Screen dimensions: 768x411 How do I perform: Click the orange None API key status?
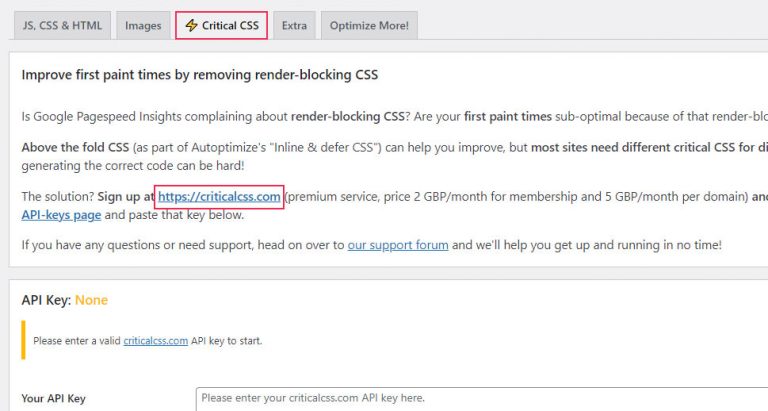pos(91,300)
